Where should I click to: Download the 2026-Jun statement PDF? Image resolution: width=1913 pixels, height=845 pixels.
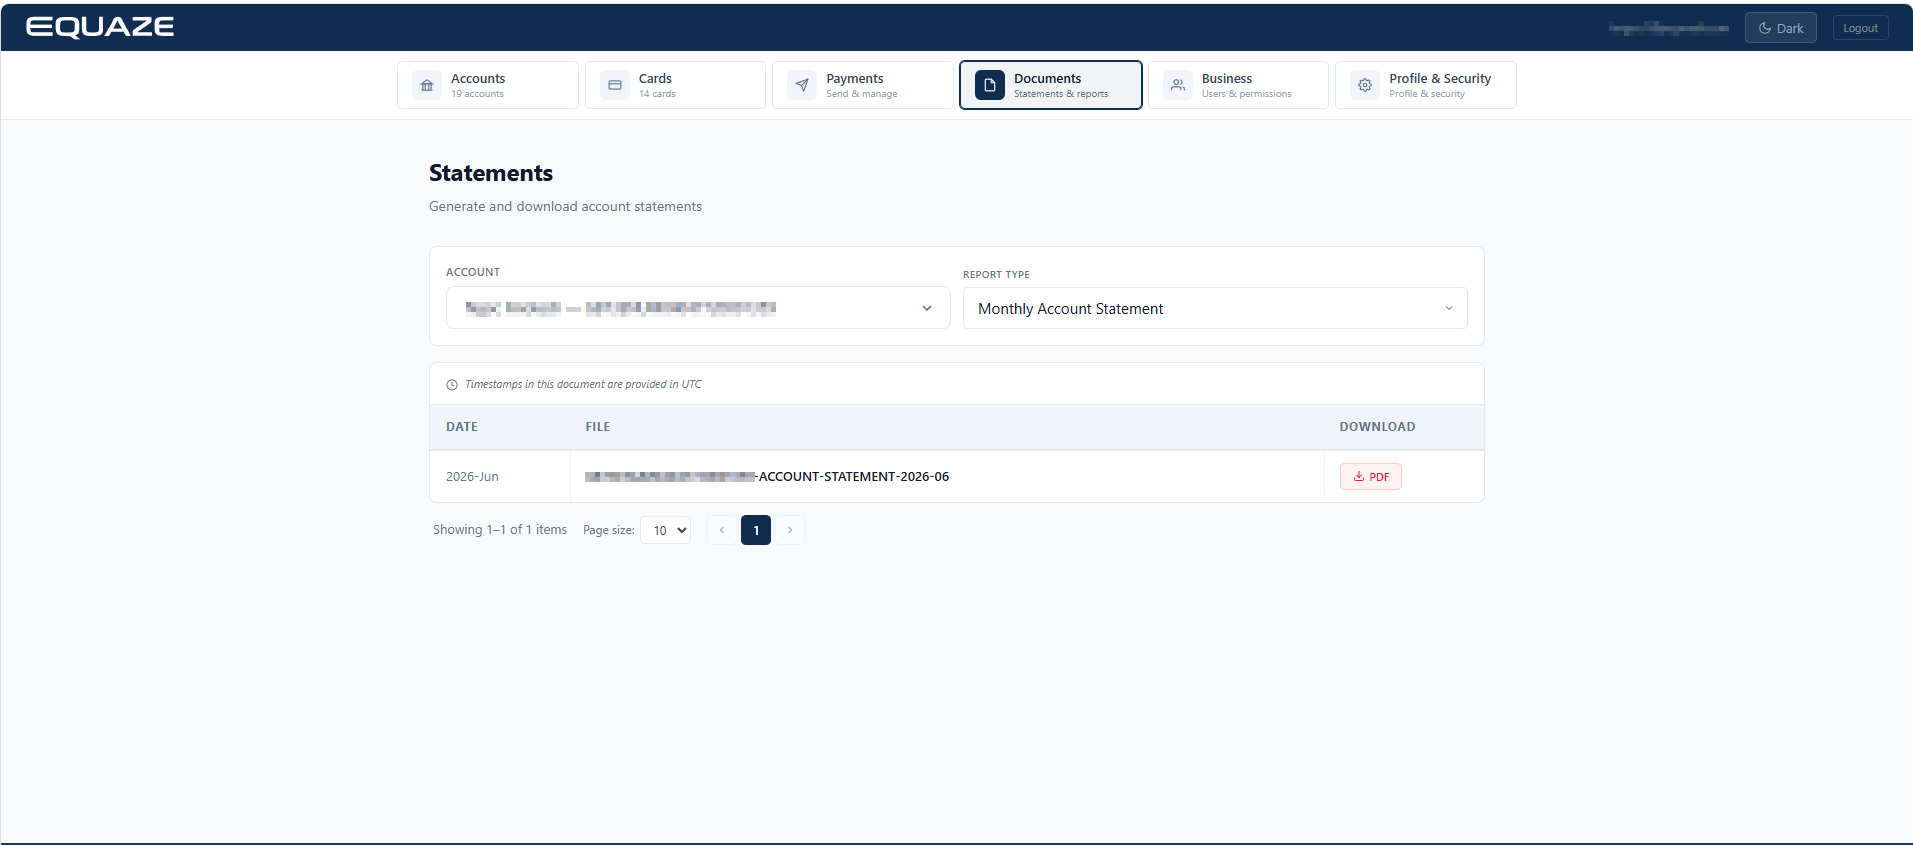click(1371, 477)
